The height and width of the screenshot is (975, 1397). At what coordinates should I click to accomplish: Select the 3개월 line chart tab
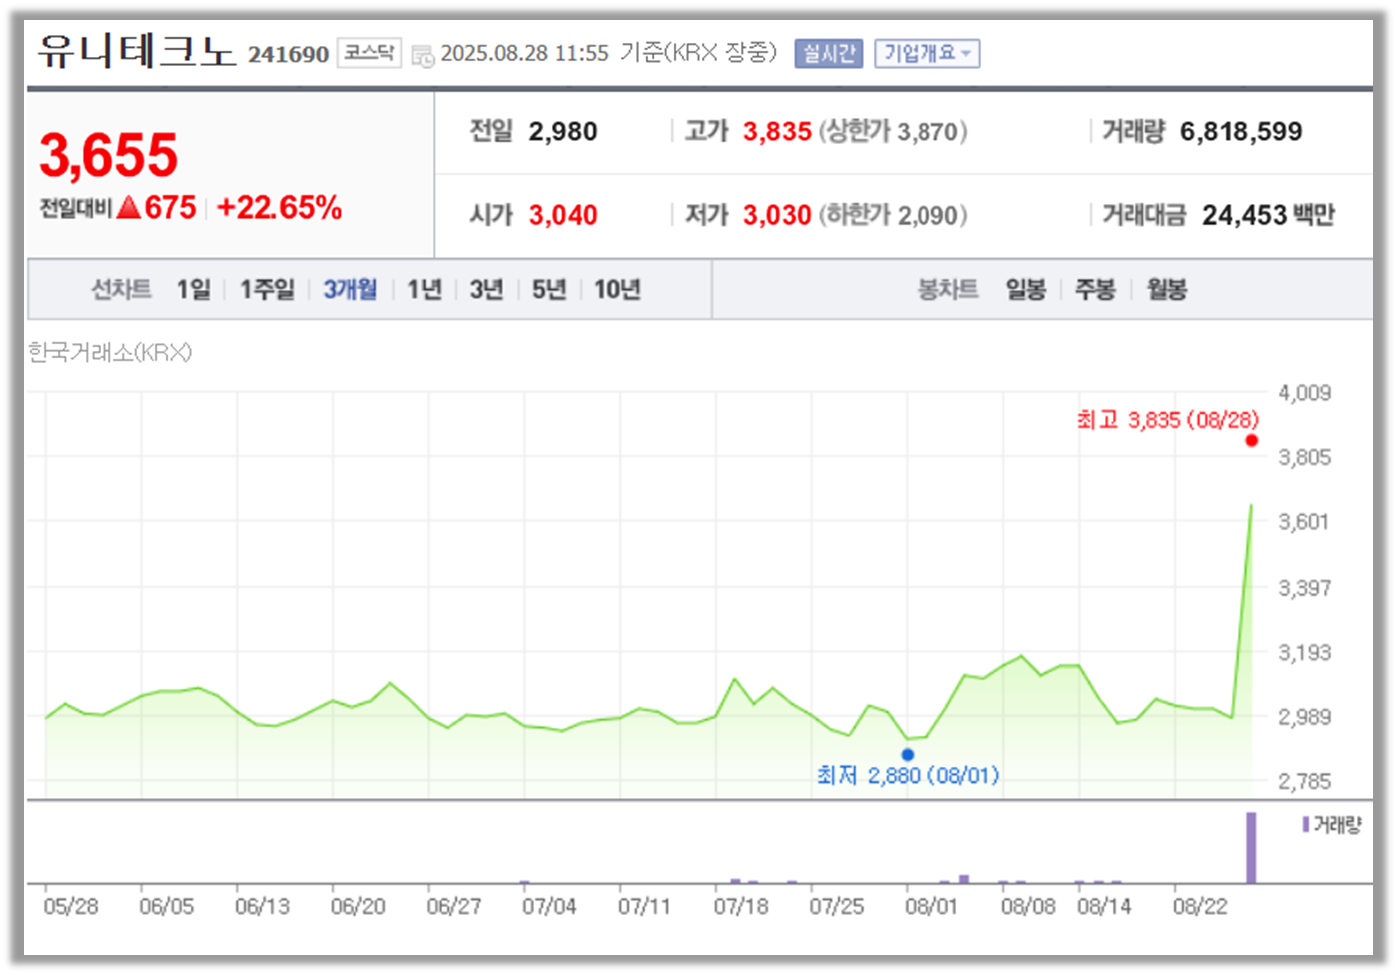coord(350,290)
